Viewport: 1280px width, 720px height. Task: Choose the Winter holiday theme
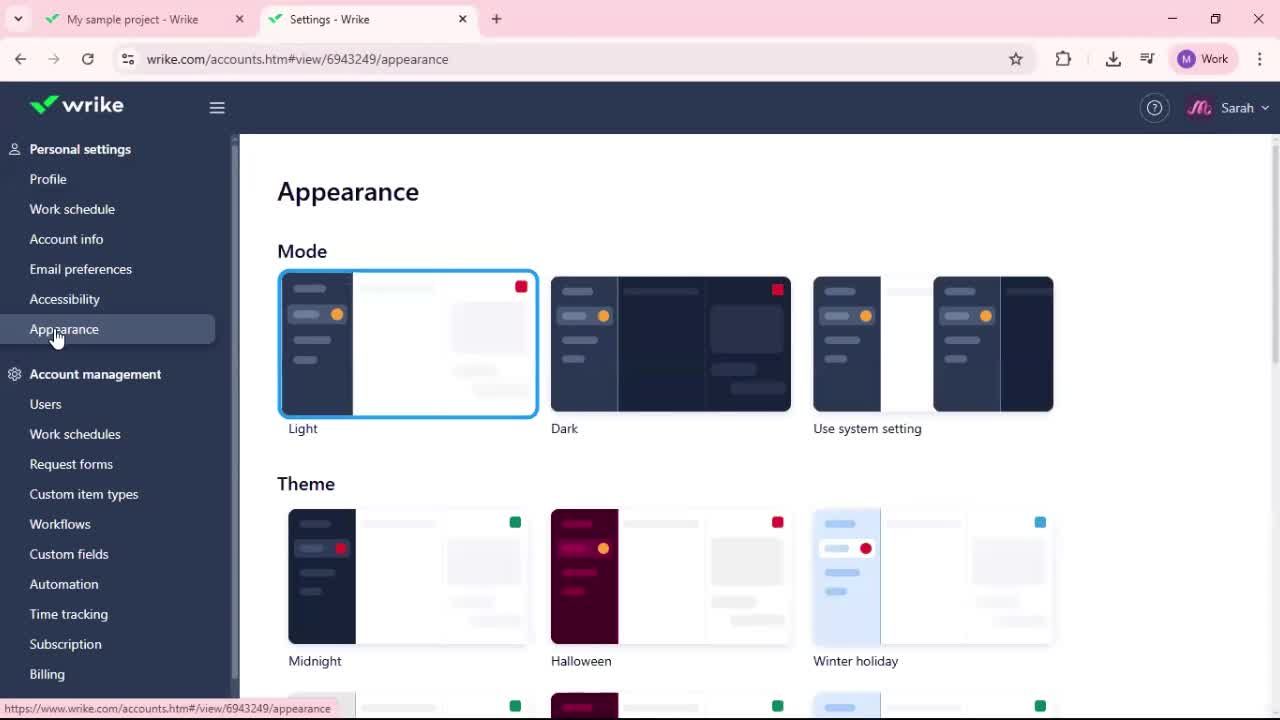[933, 576]
